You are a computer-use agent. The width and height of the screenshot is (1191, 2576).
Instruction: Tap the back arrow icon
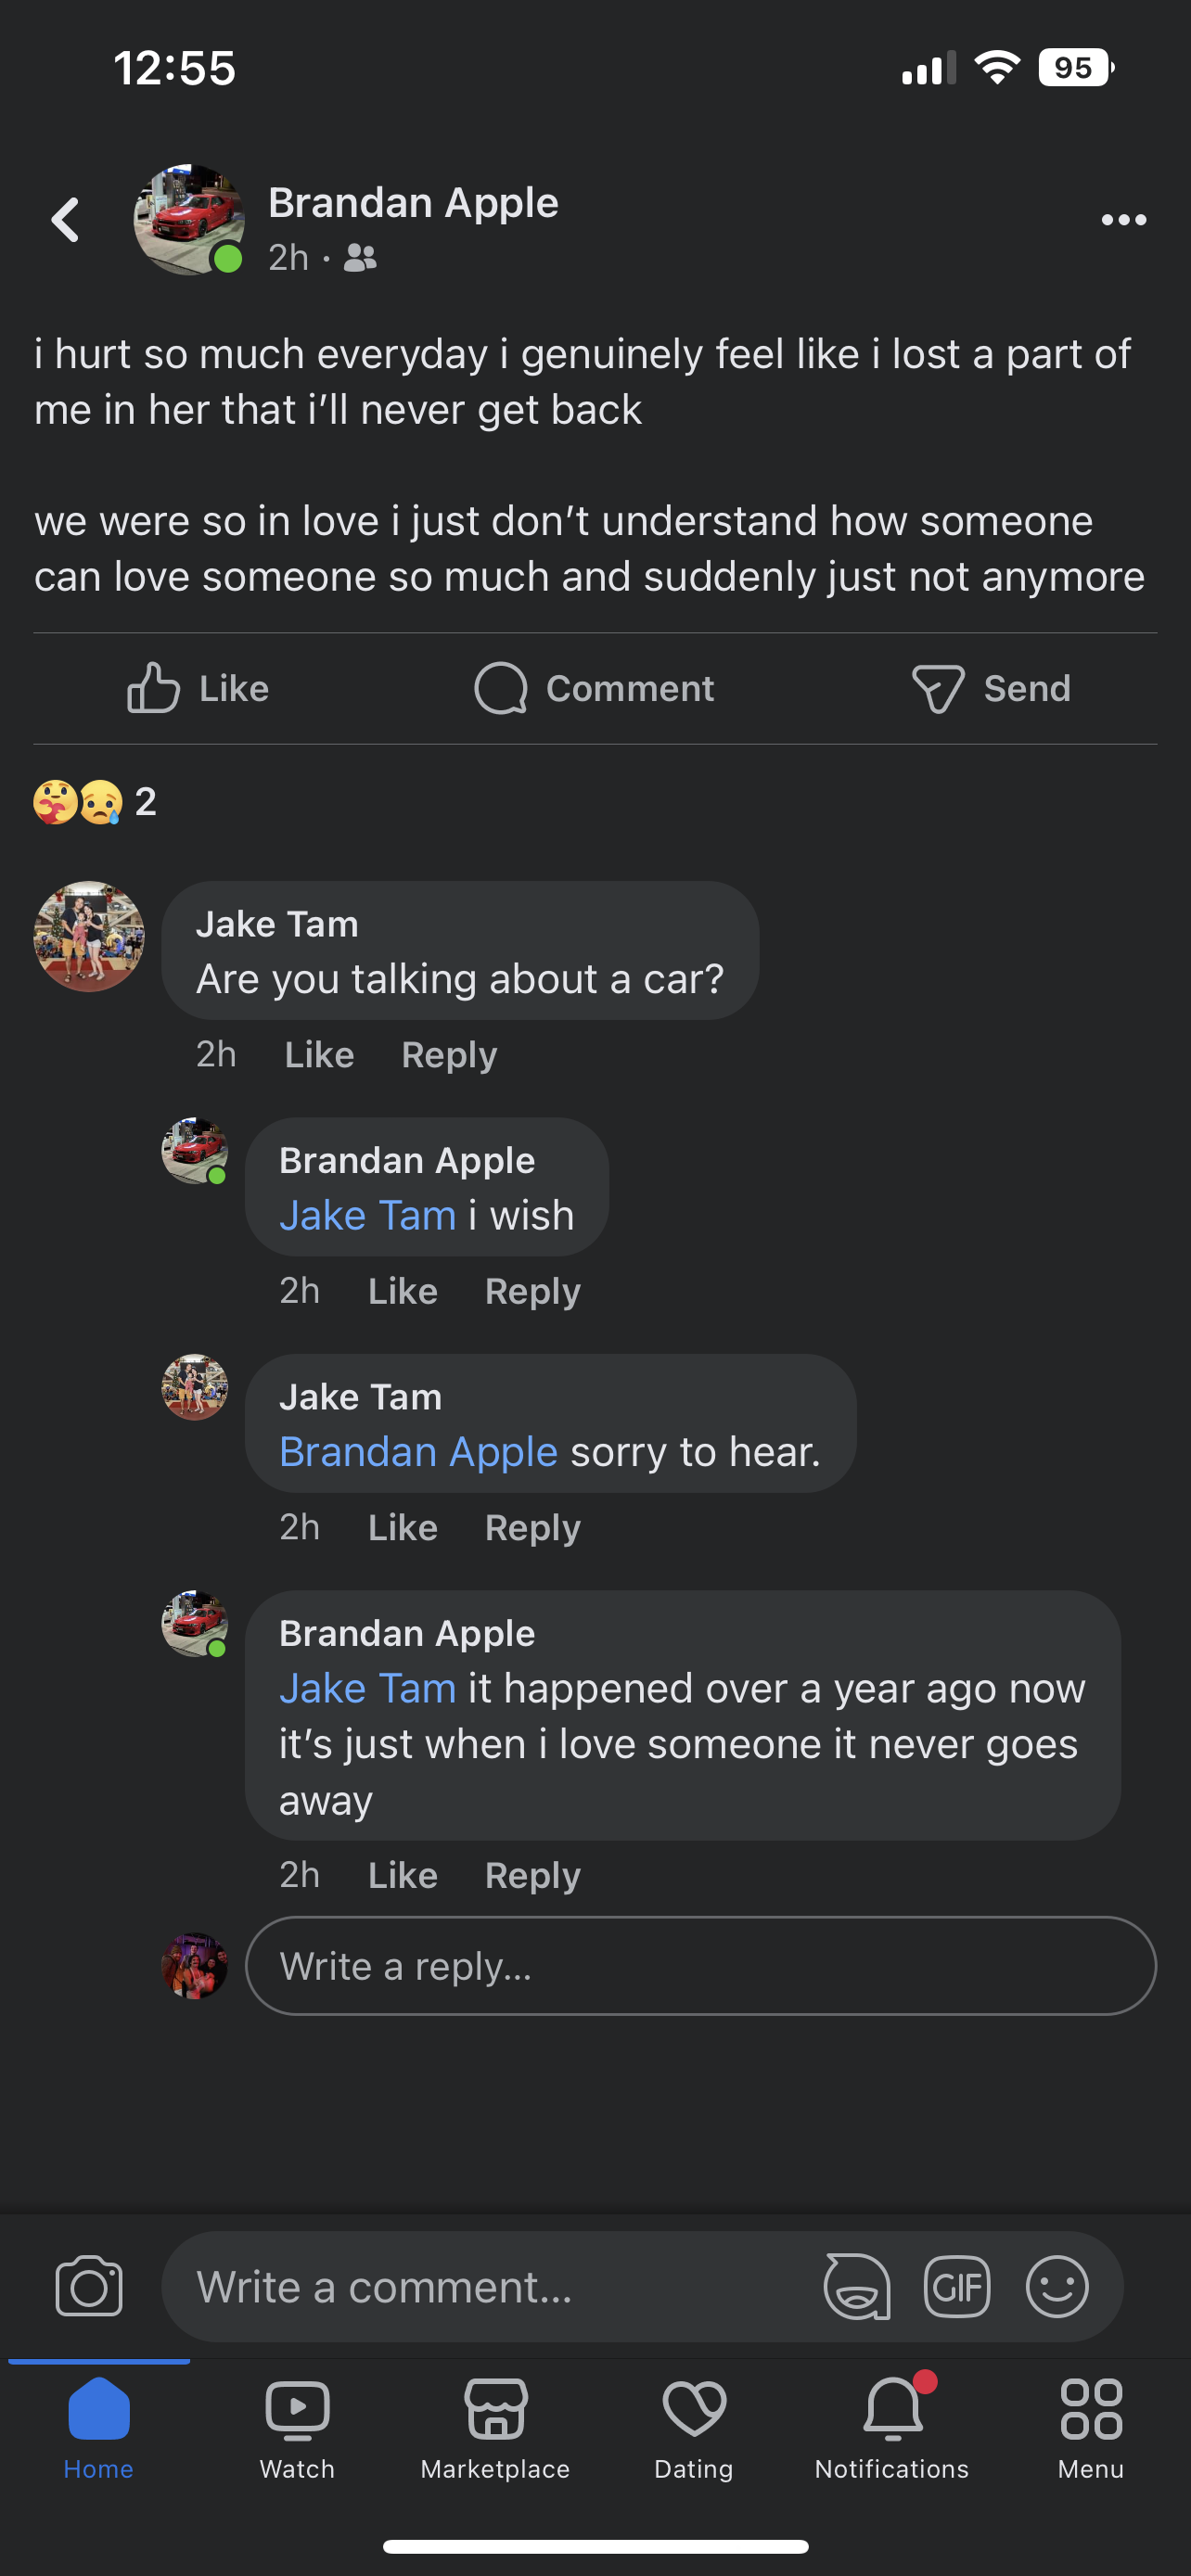[x=66, y=220]
